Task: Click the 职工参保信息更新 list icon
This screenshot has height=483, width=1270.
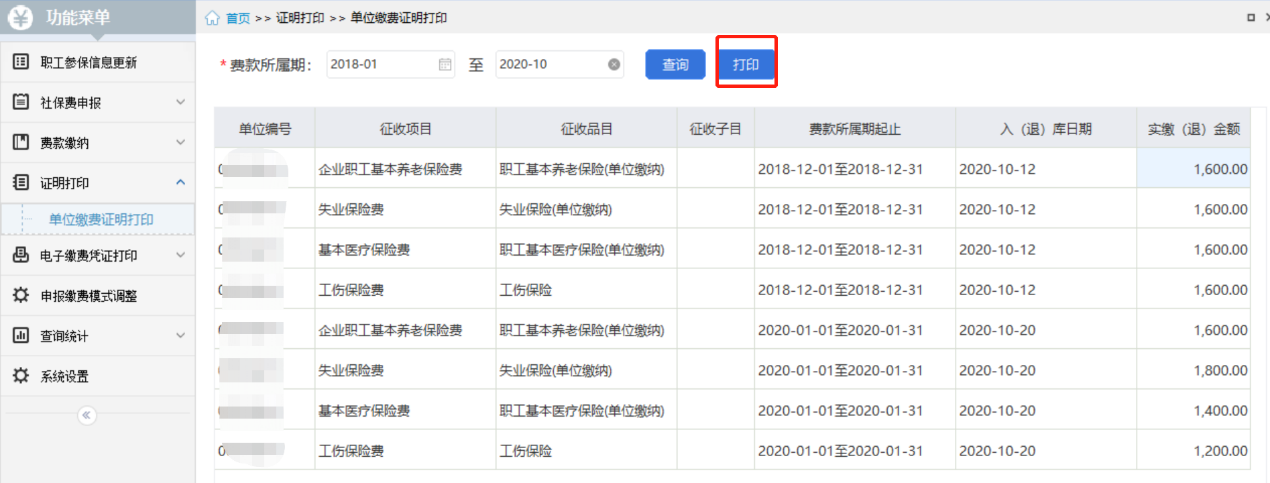Action: coord(20,62)
